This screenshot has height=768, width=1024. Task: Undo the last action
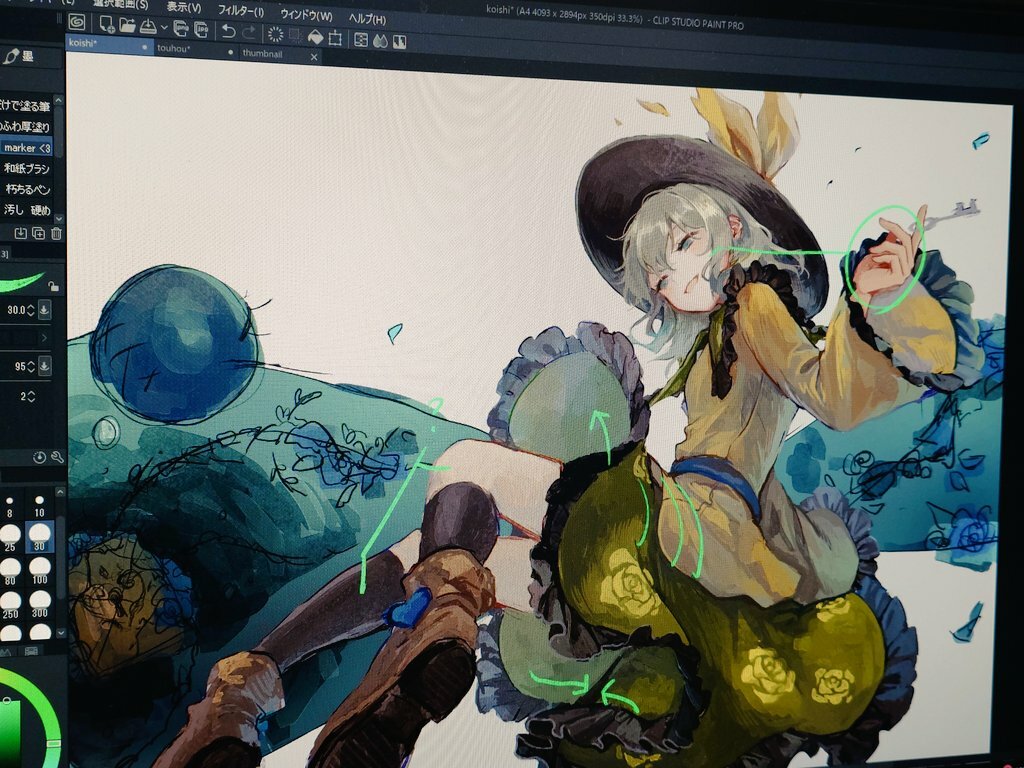coord(228,31)
